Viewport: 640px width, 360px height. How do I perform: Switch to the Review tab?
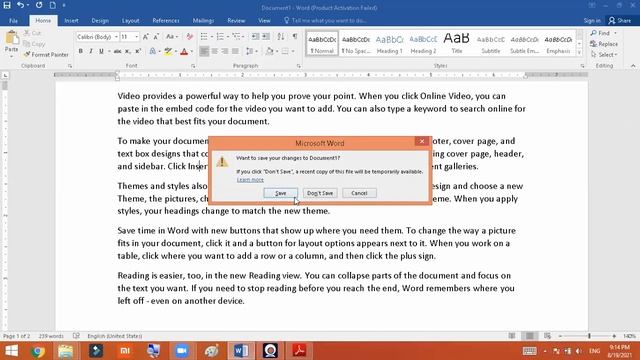[x=236, y=20]
